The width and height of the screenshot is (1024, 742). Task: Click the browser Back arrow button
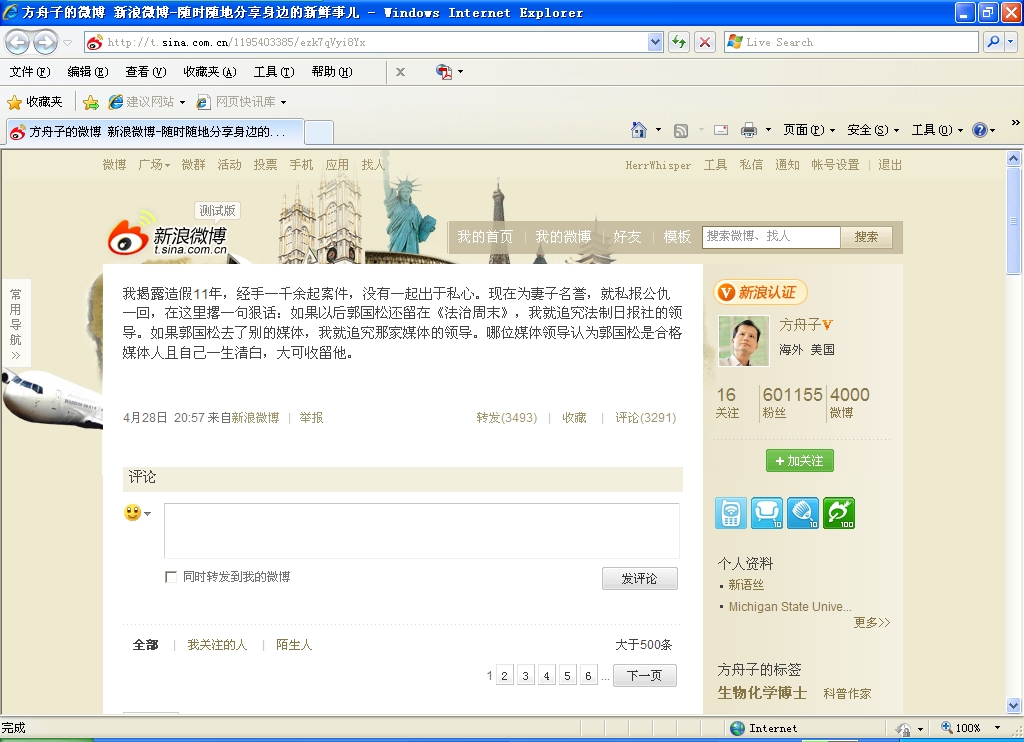pyautogui.click(x=18, y=42)
